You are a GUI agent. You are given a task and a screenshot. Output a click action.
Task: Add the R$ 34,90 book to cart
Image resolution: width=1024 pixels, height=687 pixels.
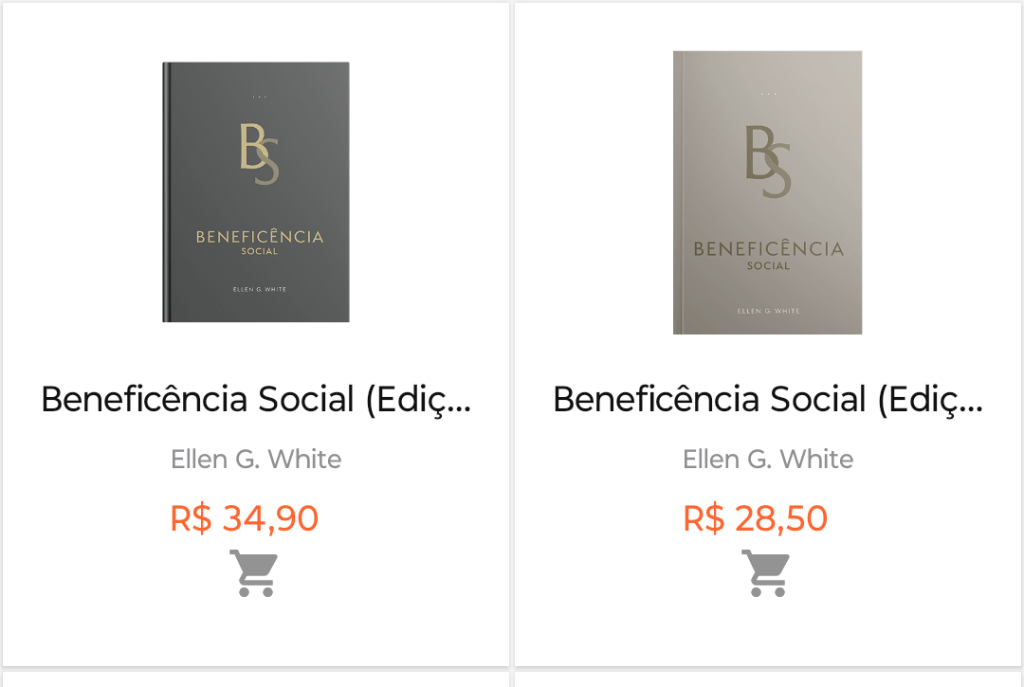(x=253, y=574)
